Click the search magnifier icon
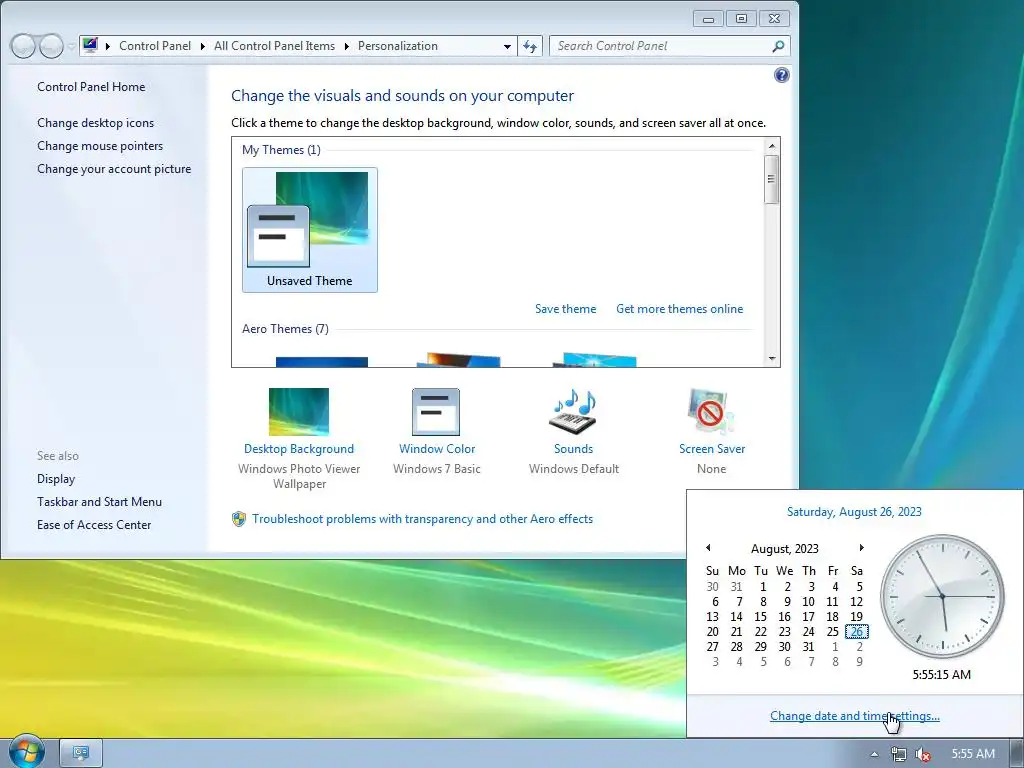1024x768 pixels. coord(777,46)
